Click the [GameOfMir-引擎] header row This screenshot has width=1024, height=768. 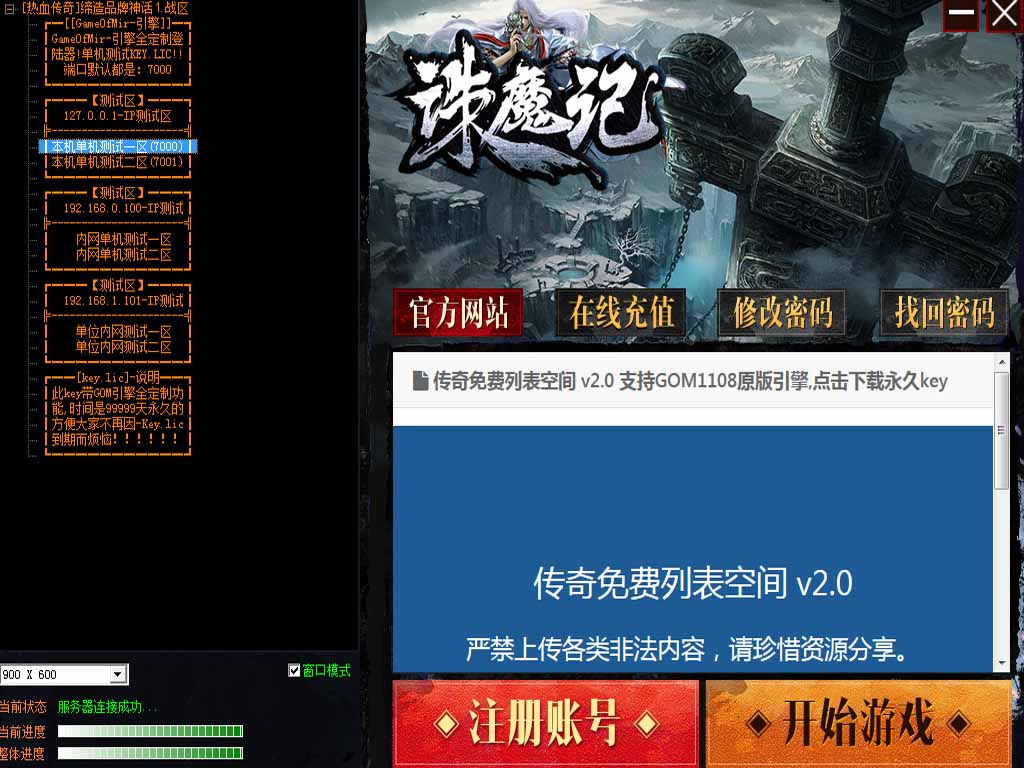tap(118, 24)
